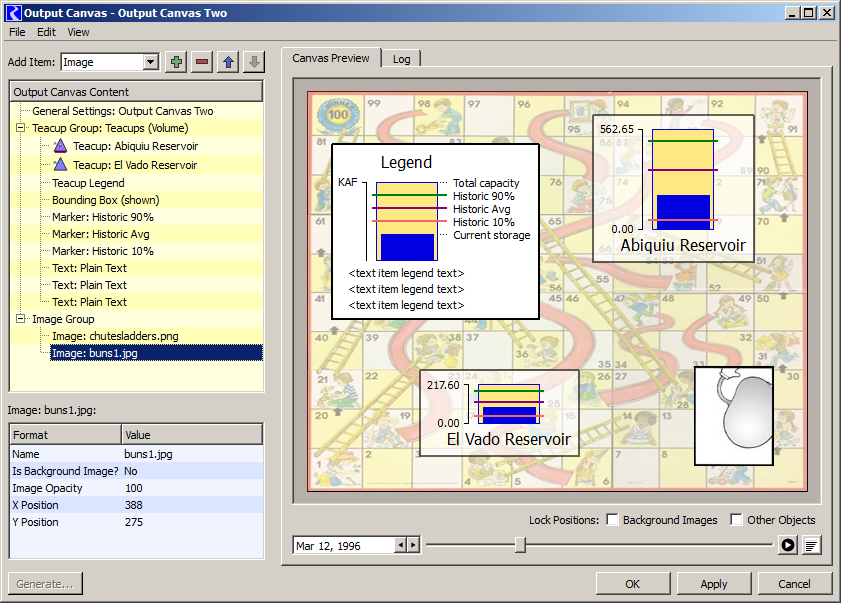This screenshot has height=603, width=841.
Task: Open the Edit menu
Action: [x=47, y=32]
